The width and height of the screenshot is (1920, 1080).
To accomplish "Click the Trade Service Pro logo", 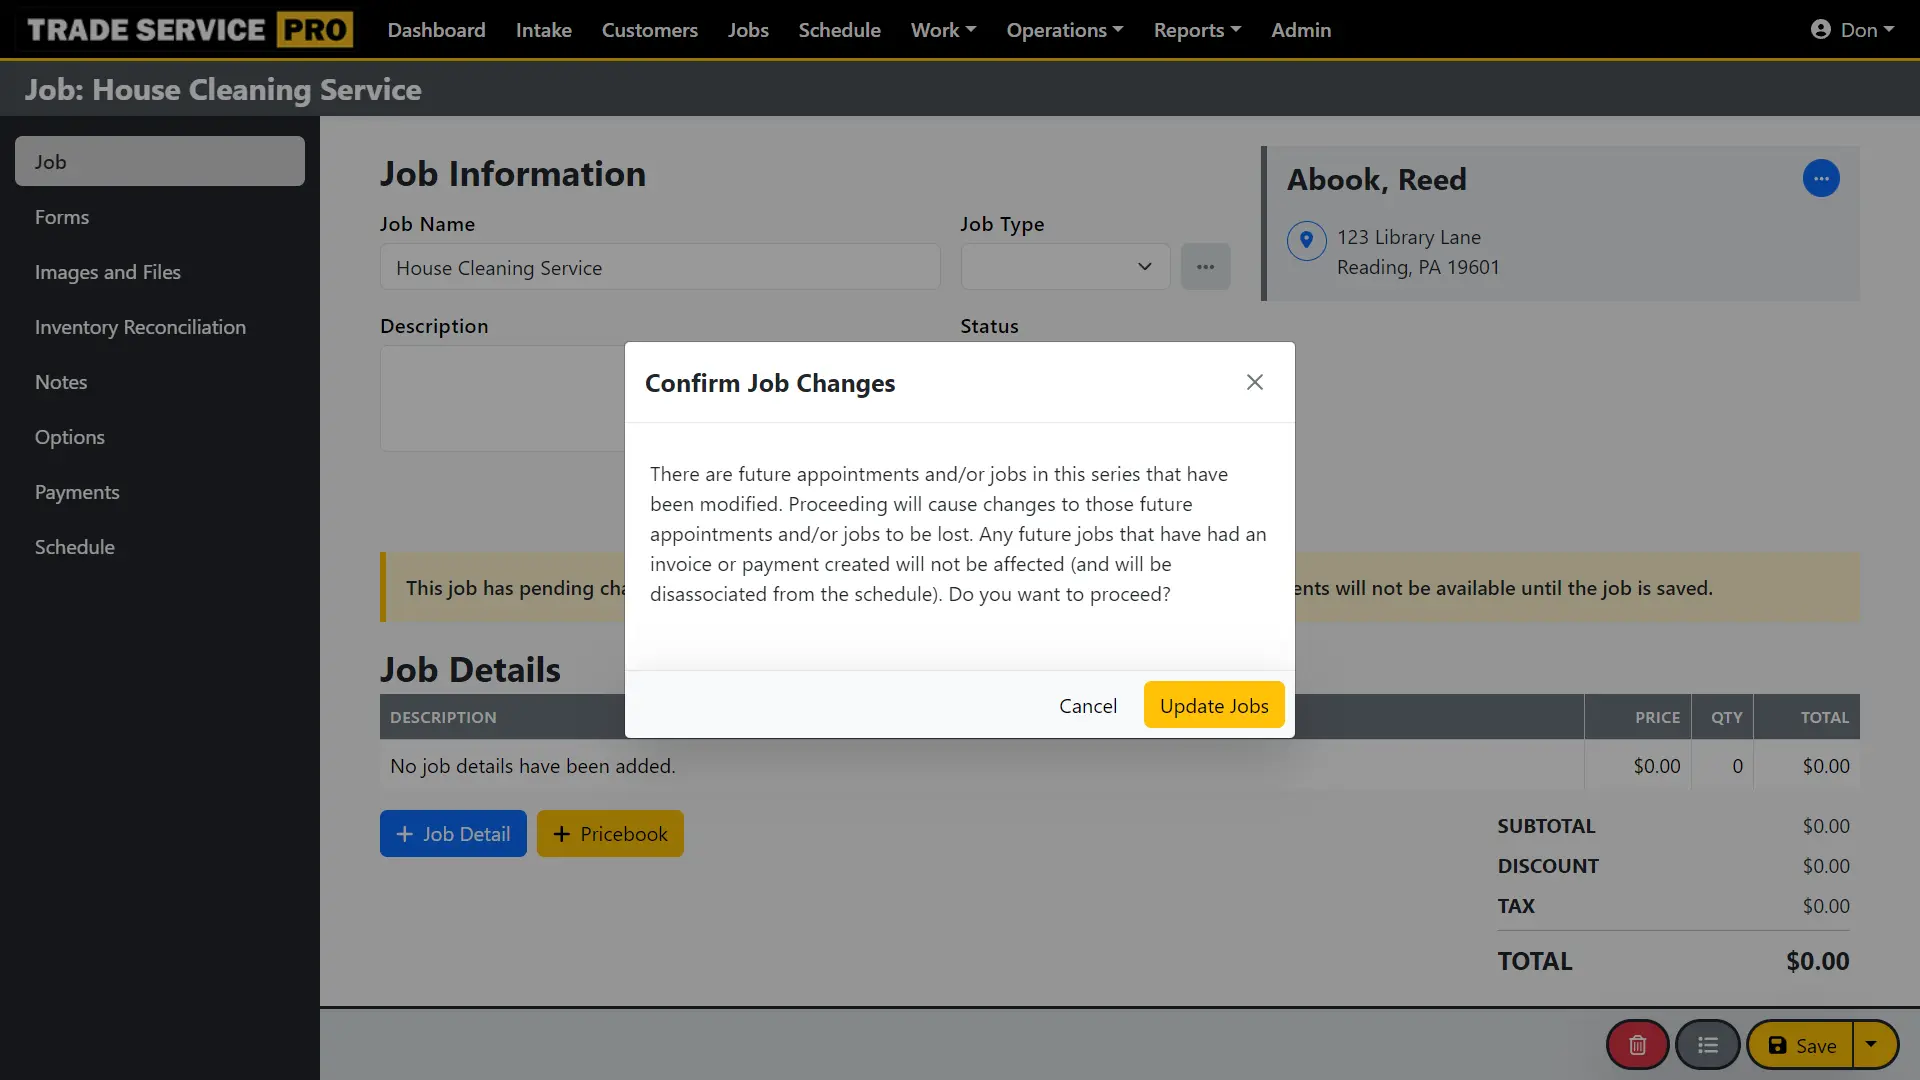I will tap(190, 30).
